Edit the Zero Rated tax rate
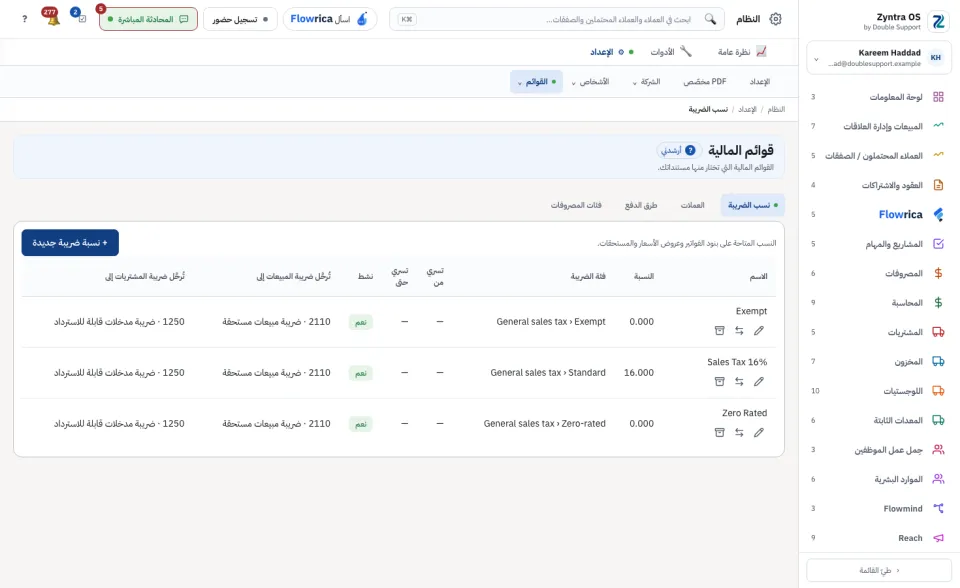 pos(759,432)
